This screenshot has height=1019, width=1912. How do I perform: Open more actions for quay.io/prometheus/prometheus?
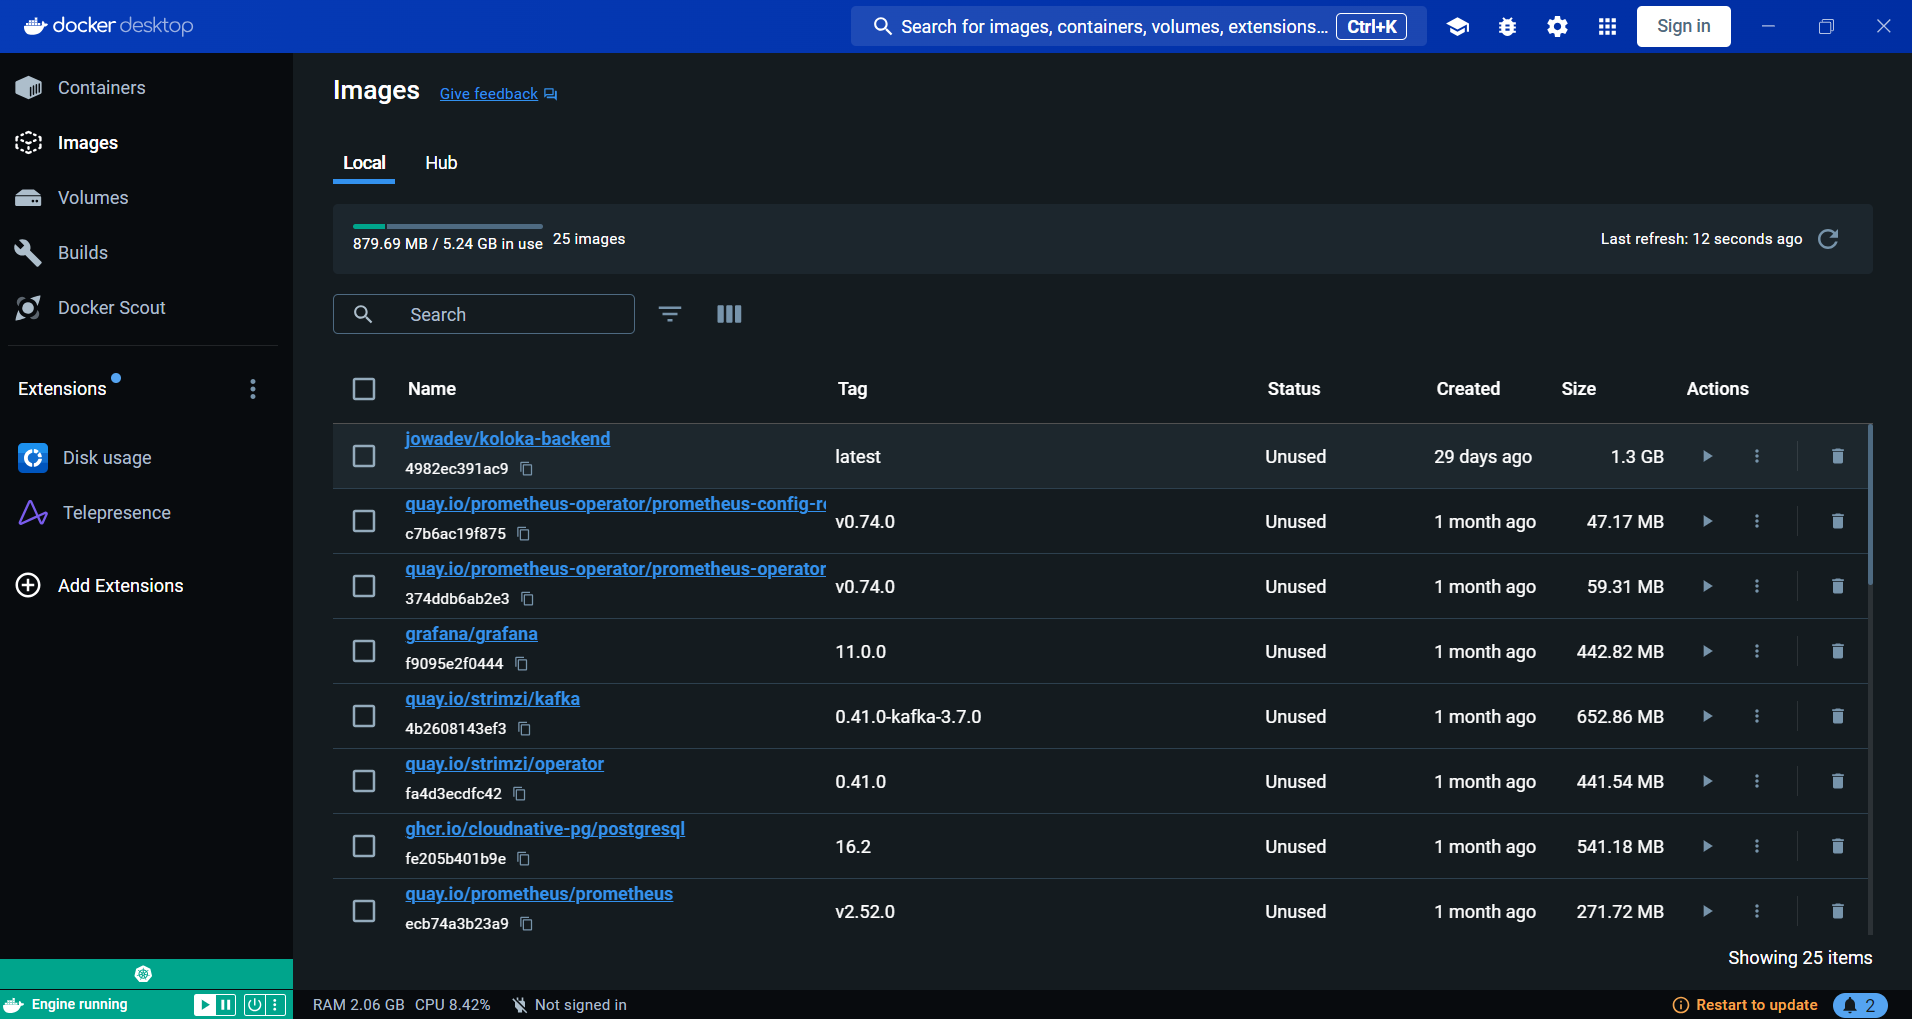1756,911
